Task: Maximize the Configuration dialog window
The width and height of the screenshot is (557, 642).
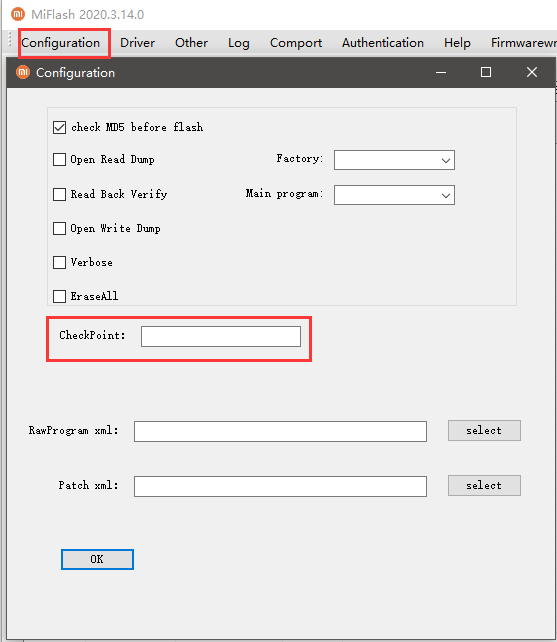Action: tap(486, 72)
